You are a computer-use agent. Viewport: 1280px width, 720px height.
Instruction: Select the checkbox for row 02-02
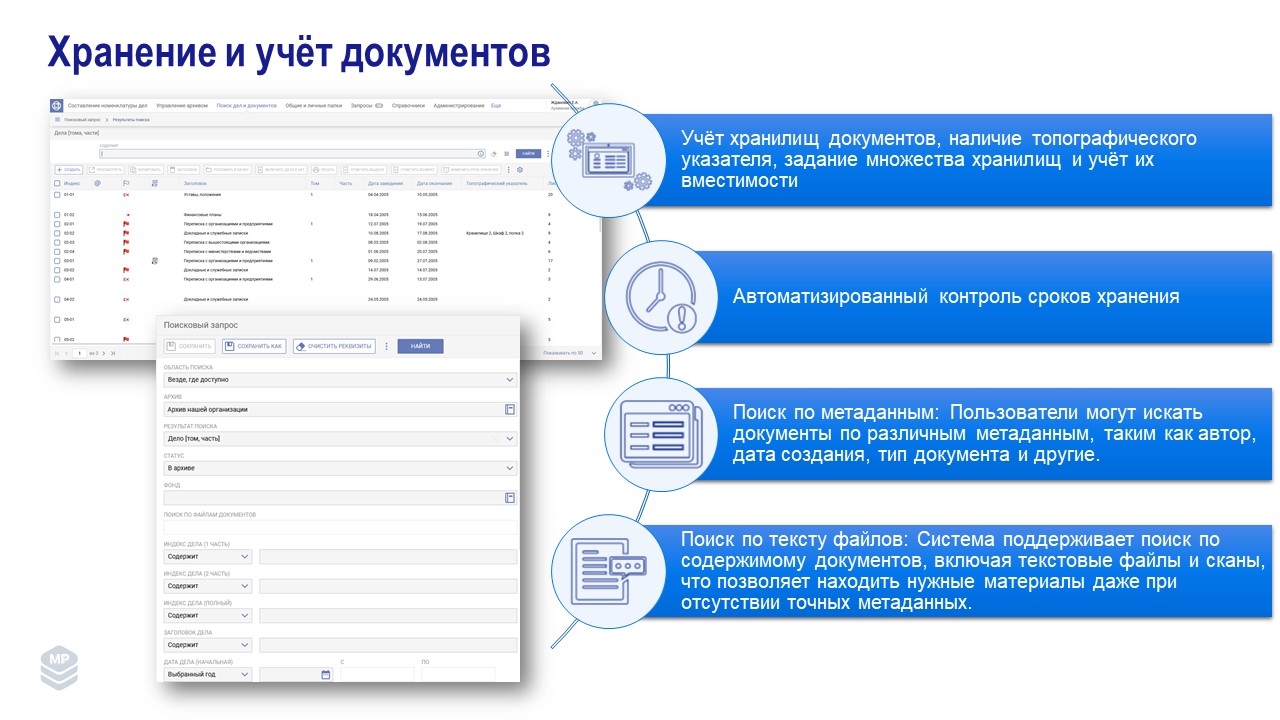tap(57, 233)
